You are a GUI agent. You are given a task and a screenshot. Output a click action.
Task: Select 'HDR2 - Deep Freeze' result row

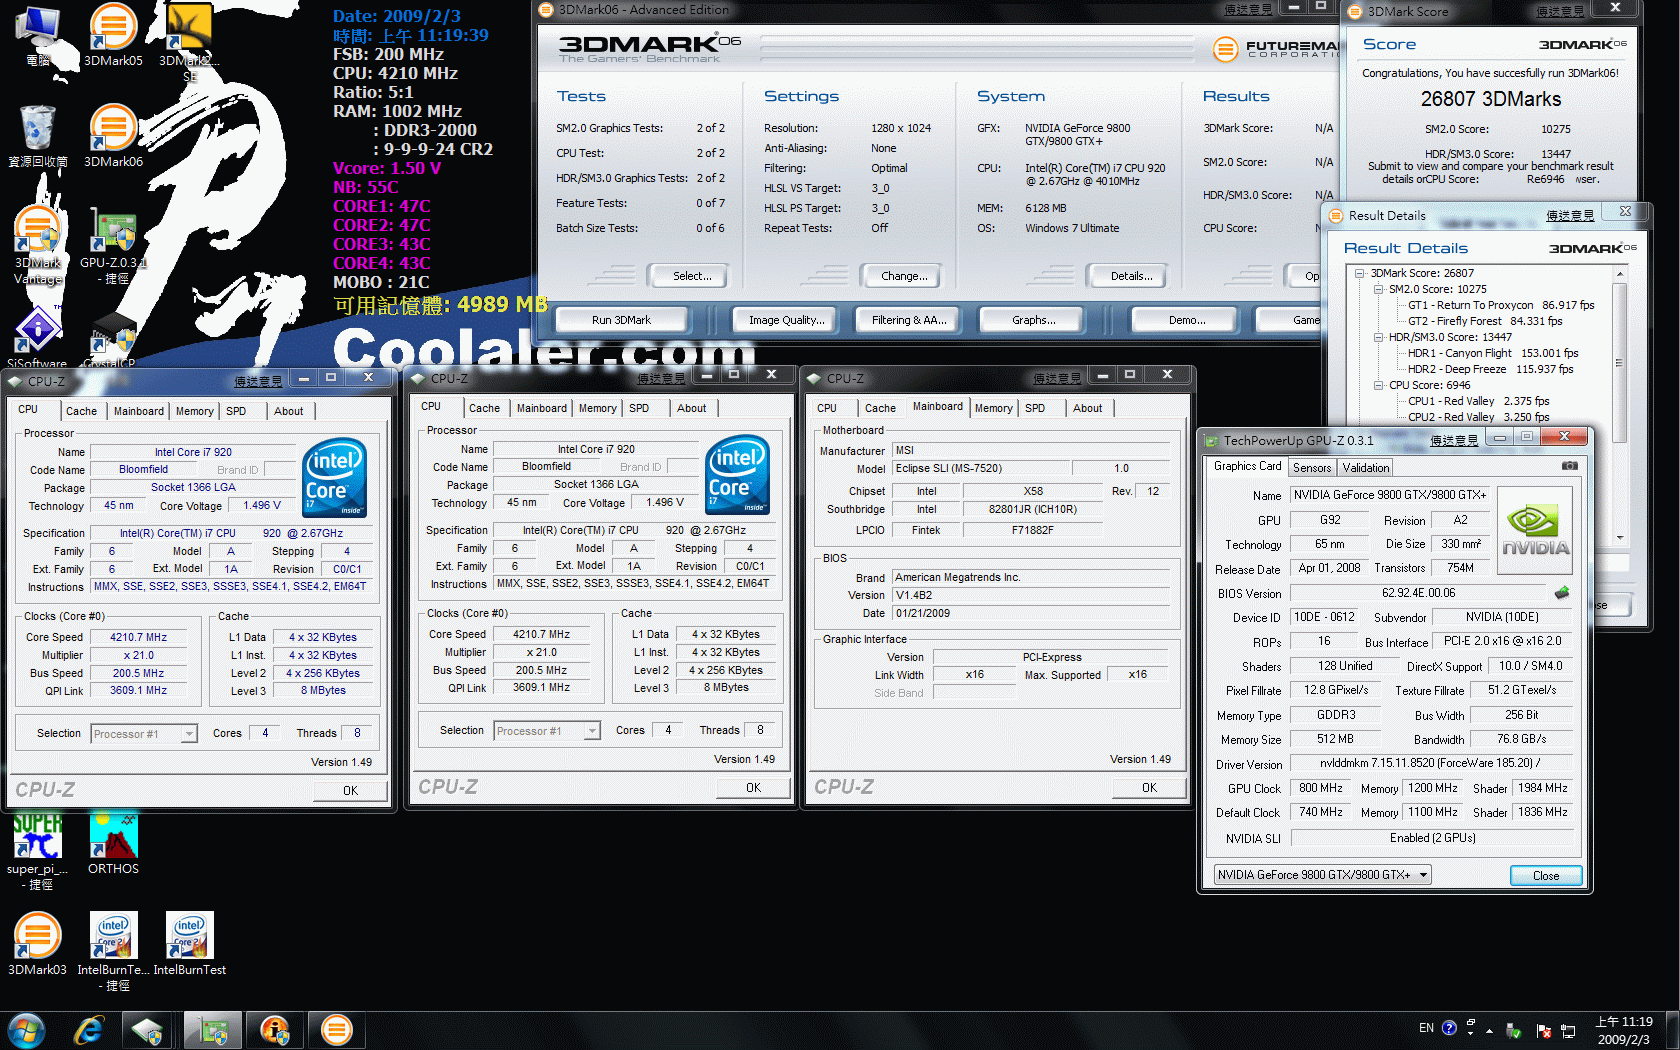[x=1490, y=369]
